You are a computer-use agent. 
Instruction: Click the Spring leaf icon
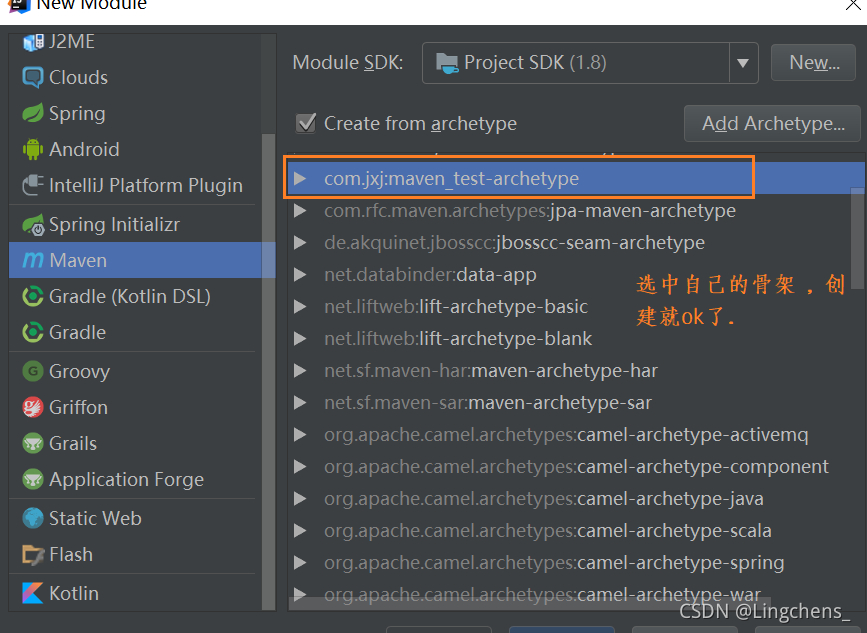click(x=33, y=113)
